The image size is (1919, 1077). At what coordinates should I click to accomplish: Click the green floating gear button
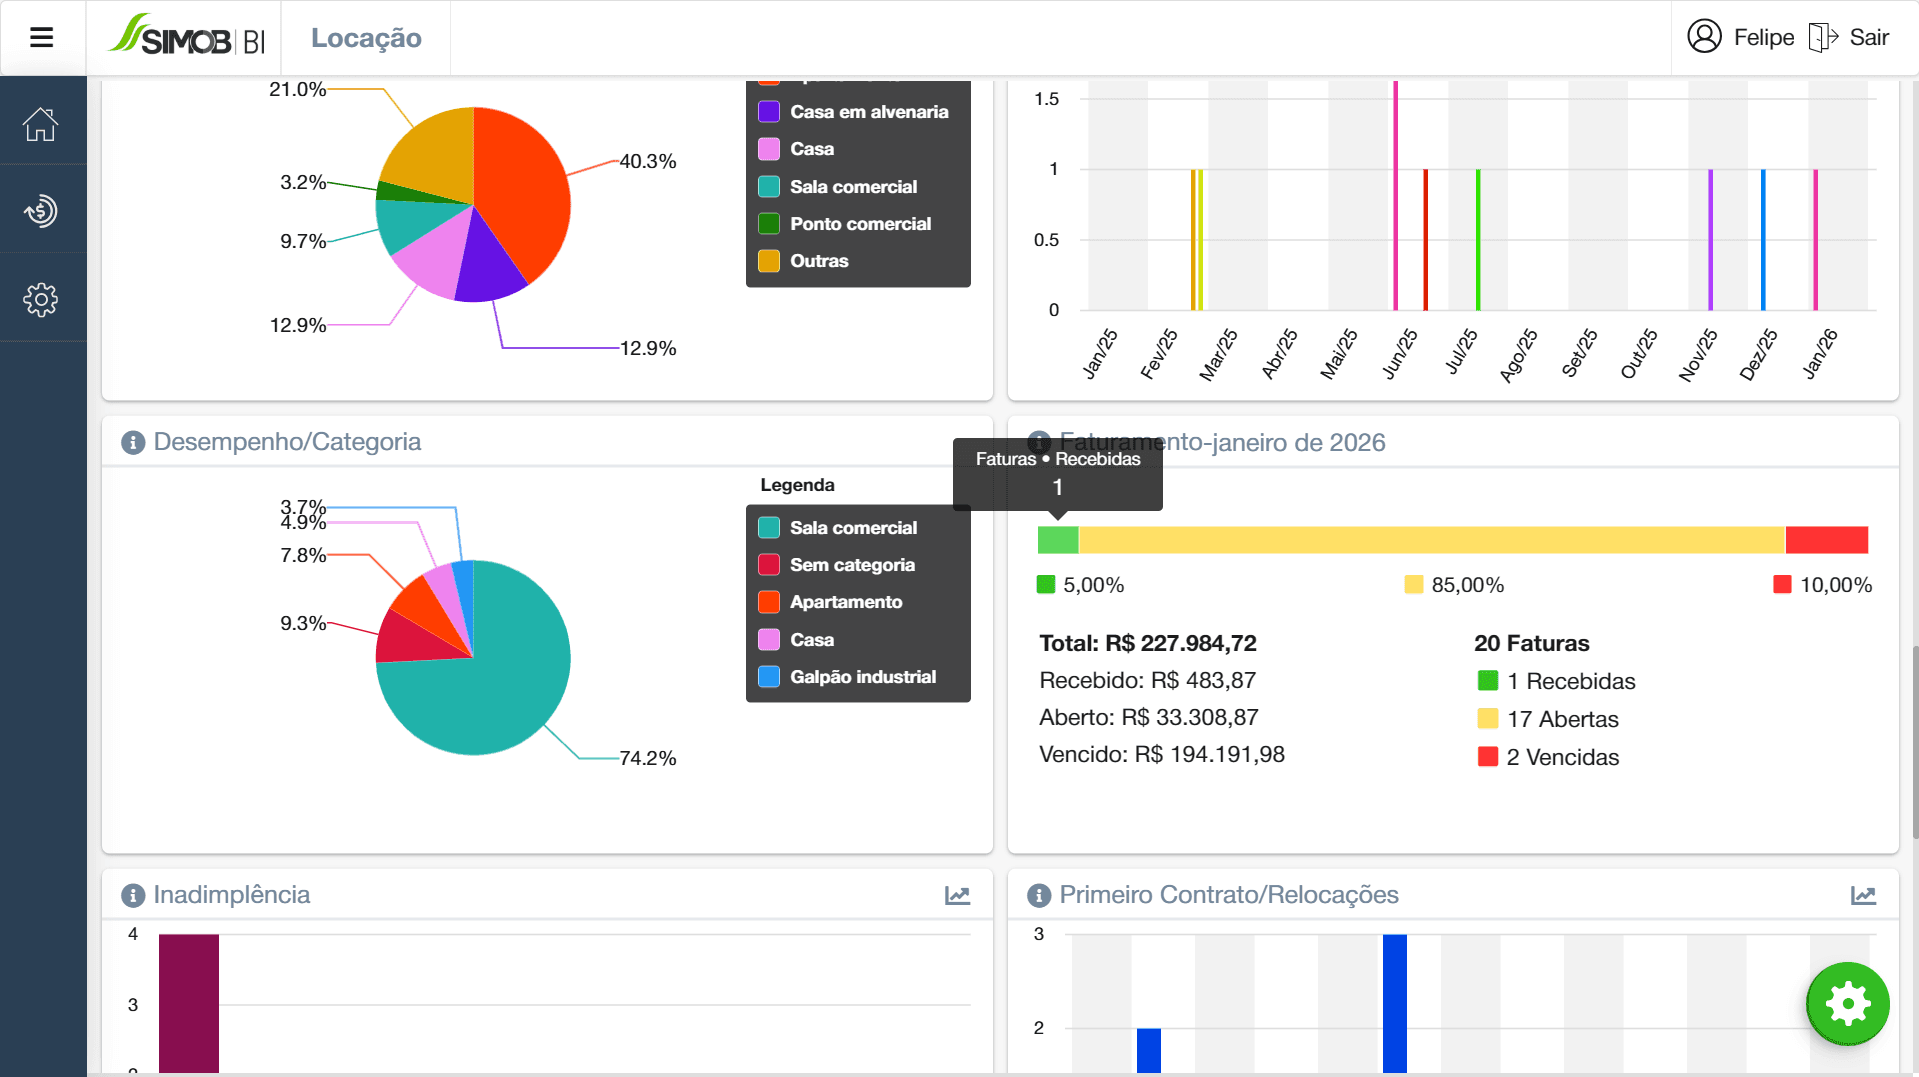point(1847,1004)
